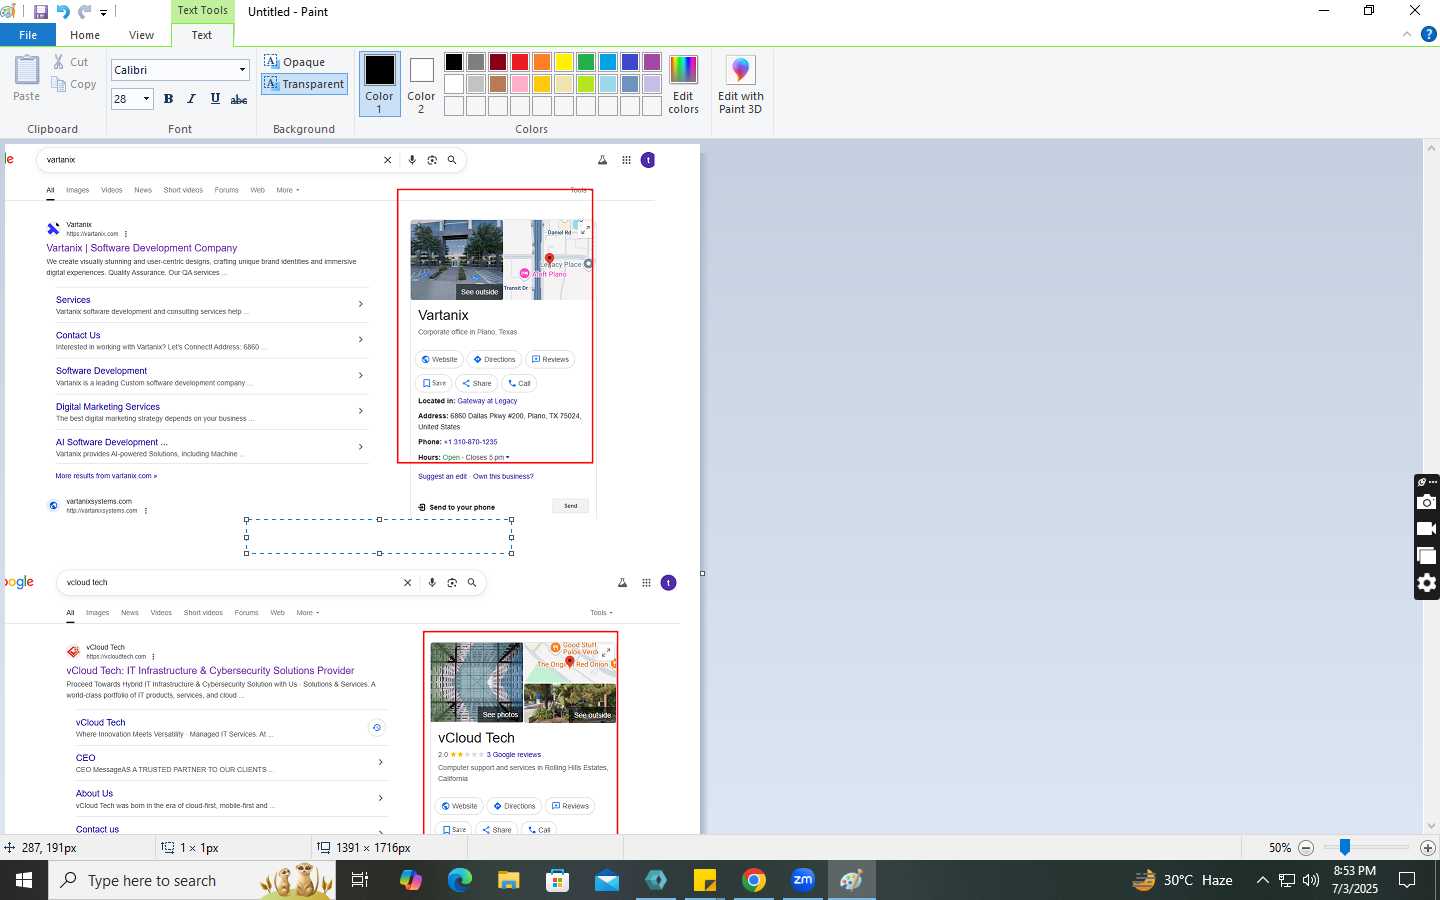Click the zoom slider handle
The width and height of the screenshot is (1440, 900).
[x=1345, y=847]
